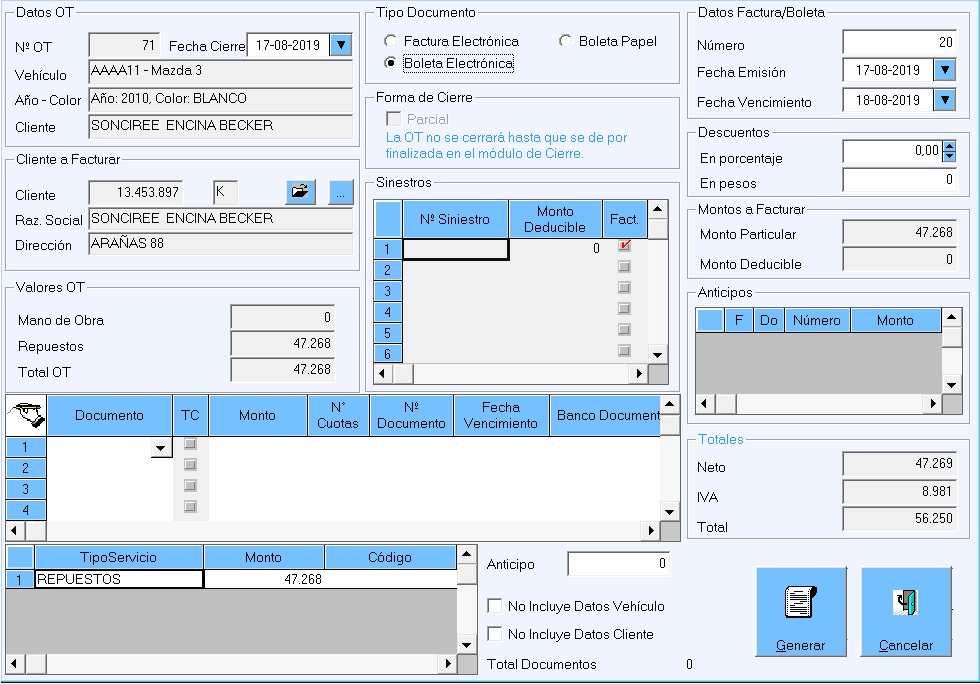Select Factura Electrónica document type
This screenshot has height=684, width=980.
coord(392,41)
